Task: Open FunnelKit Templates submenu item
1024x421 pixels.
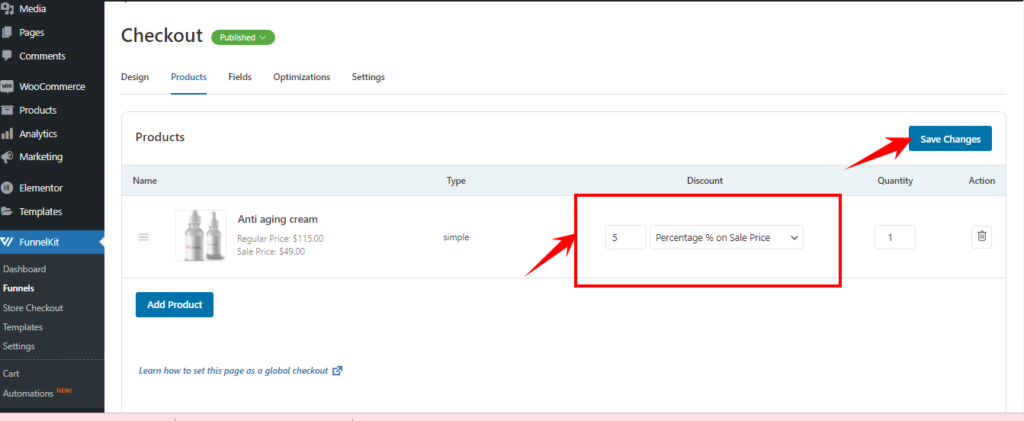Action: [x=23, y=327]
